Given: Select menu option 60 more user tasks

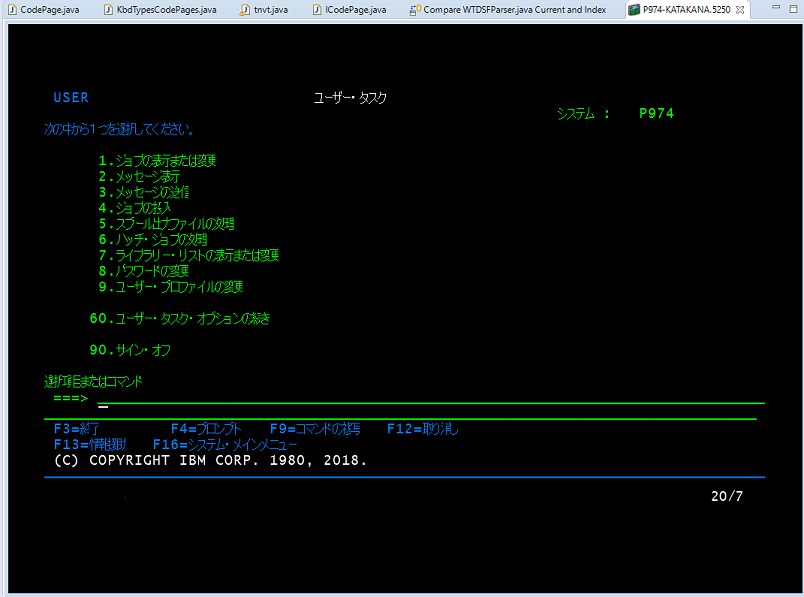Looking at the screenshot, I should 180,319.
